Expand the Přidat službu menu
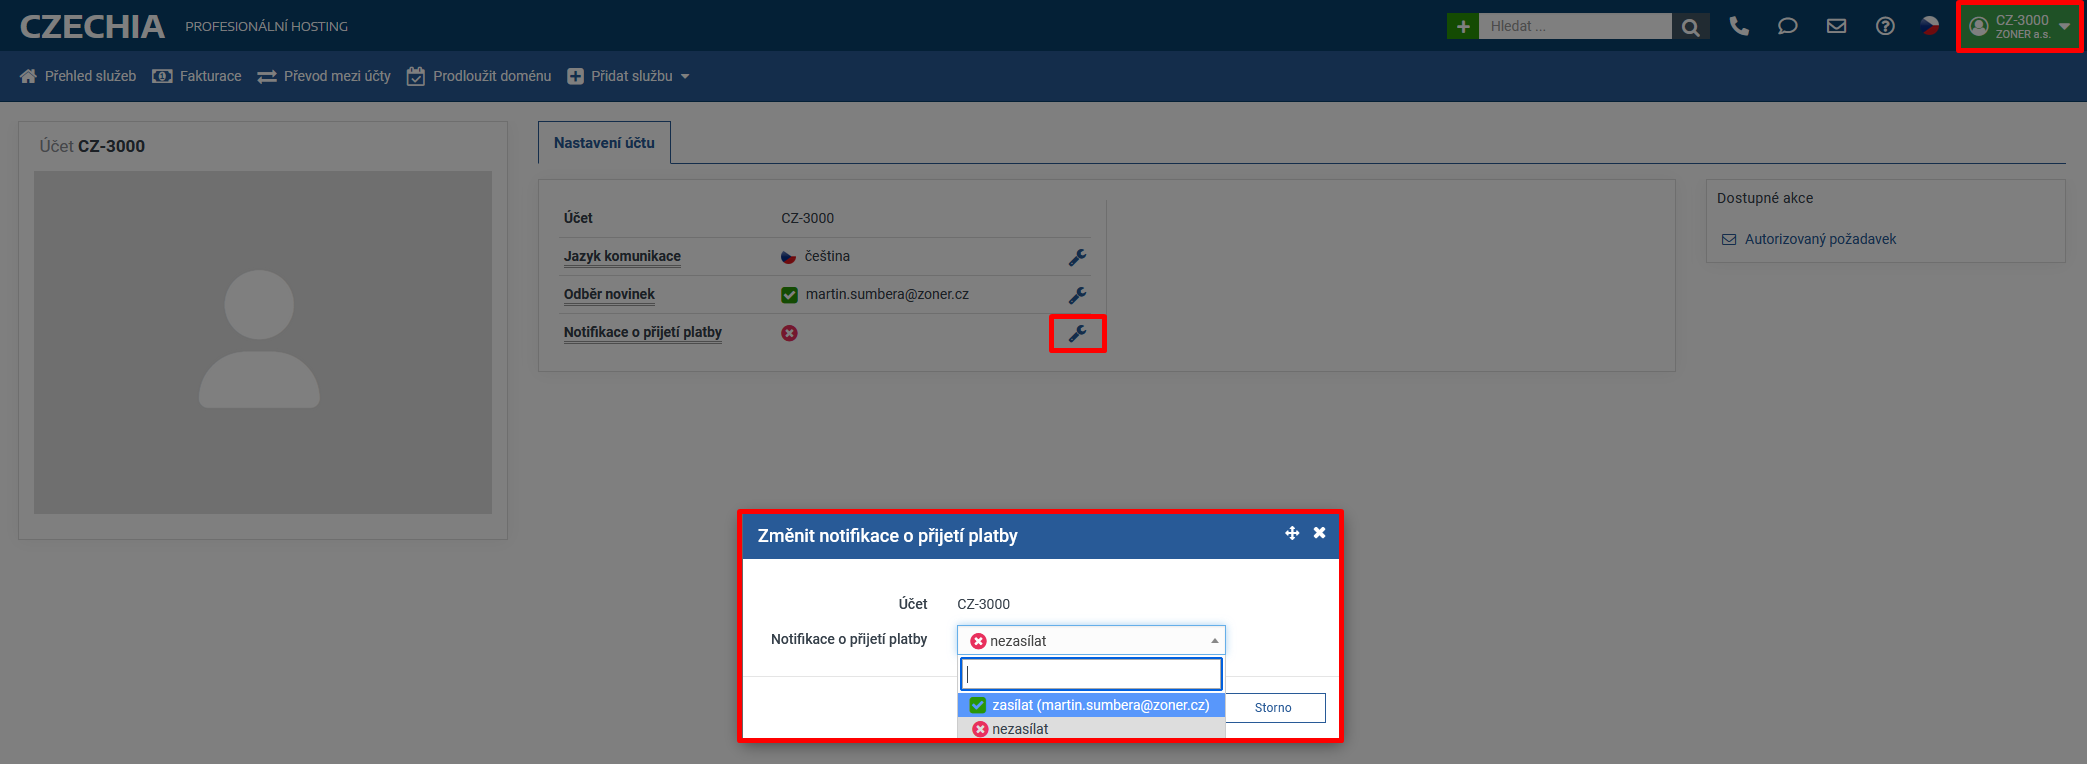 click(629, 76)
